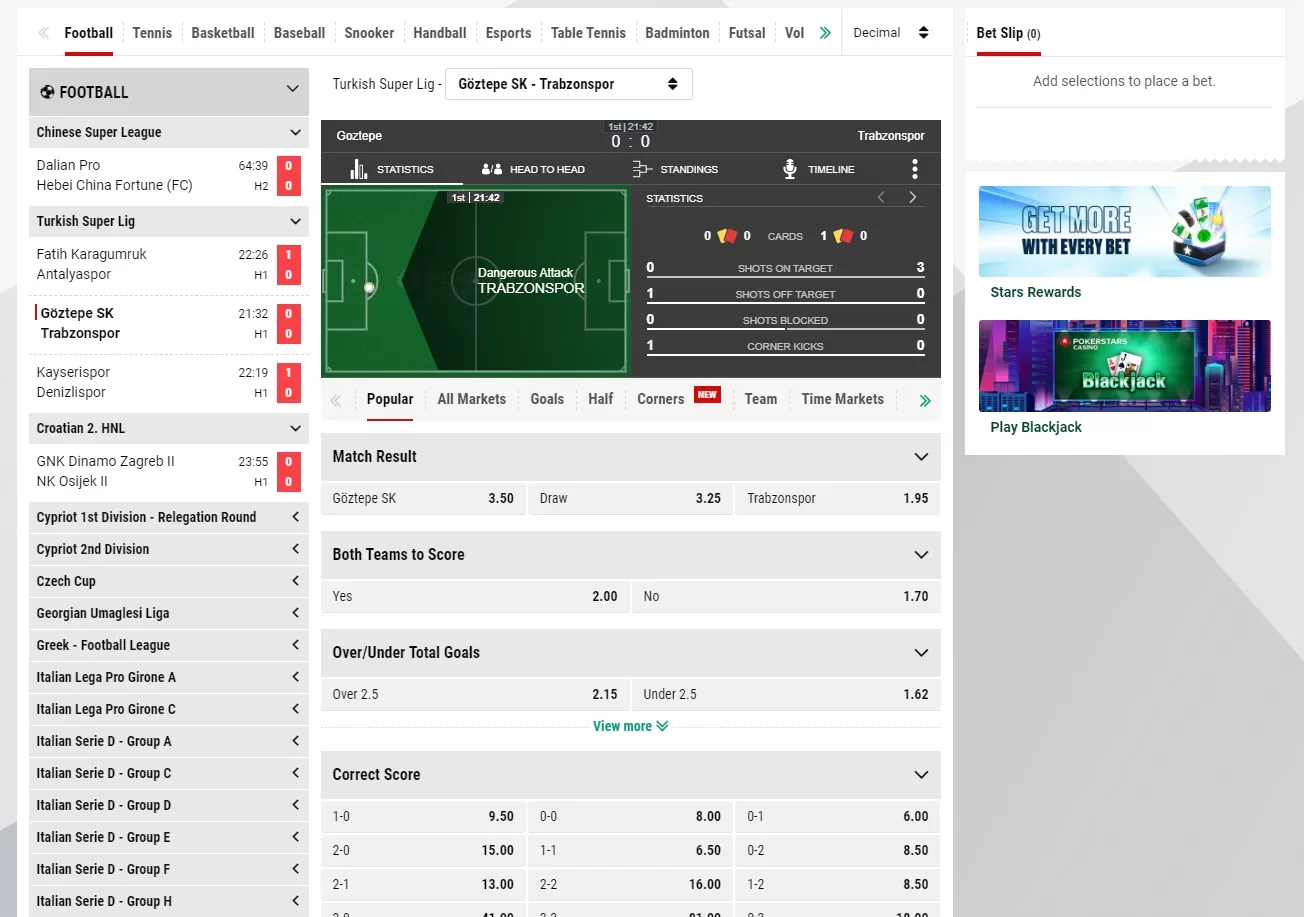This screenshot has width=1304, height=917.
Task: Go to next statistics page arrow
Action: (x=912, y=197)
